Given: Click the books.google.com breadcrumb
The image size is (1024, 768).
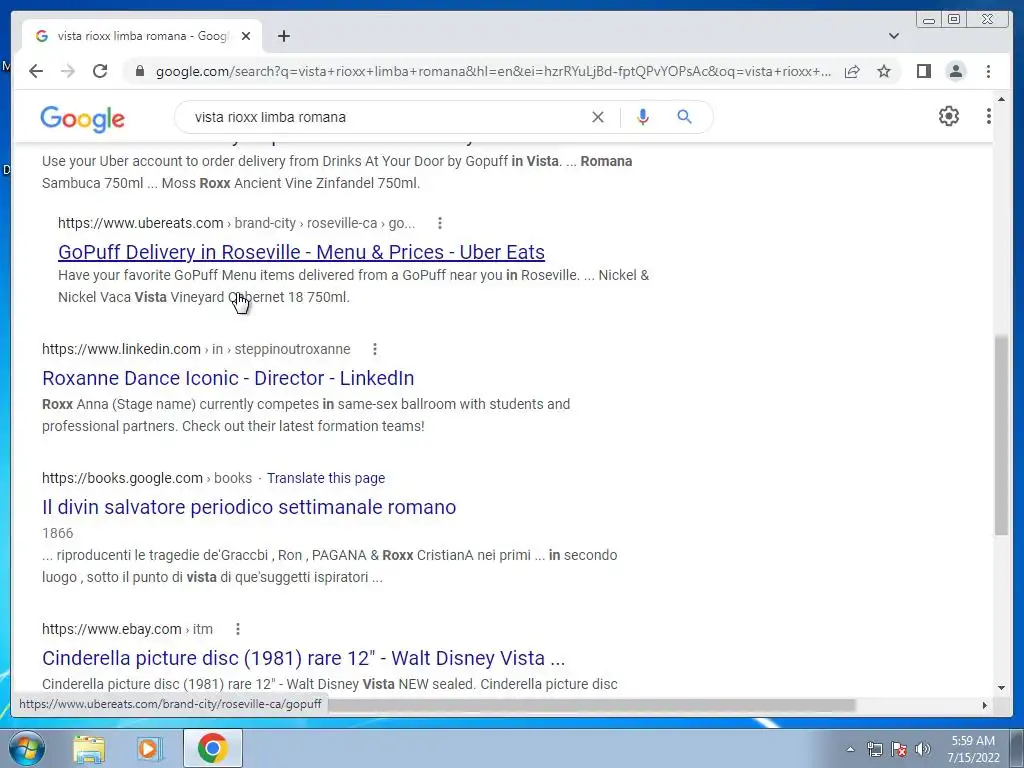Looking at the screenshot, I should 147,478.
